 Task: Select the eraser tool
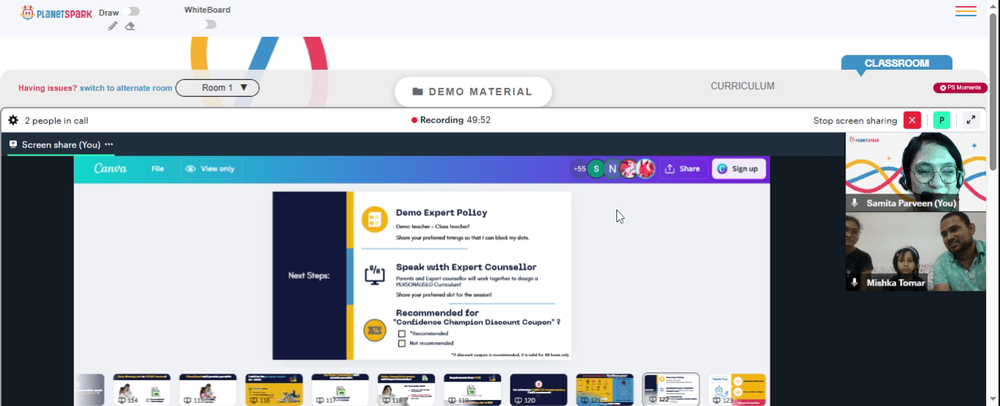tap(129, 26)
